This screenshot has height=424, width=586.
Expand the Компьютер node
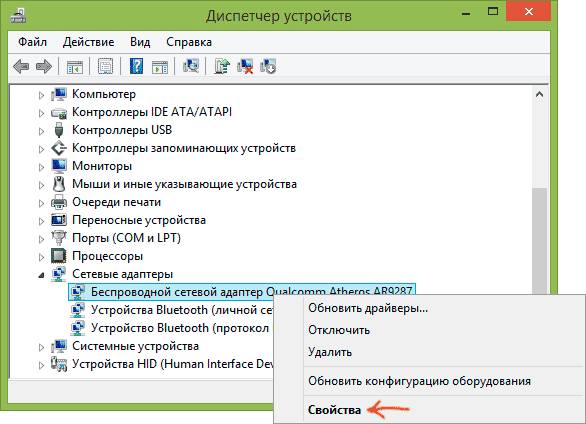tap(41, 95)
